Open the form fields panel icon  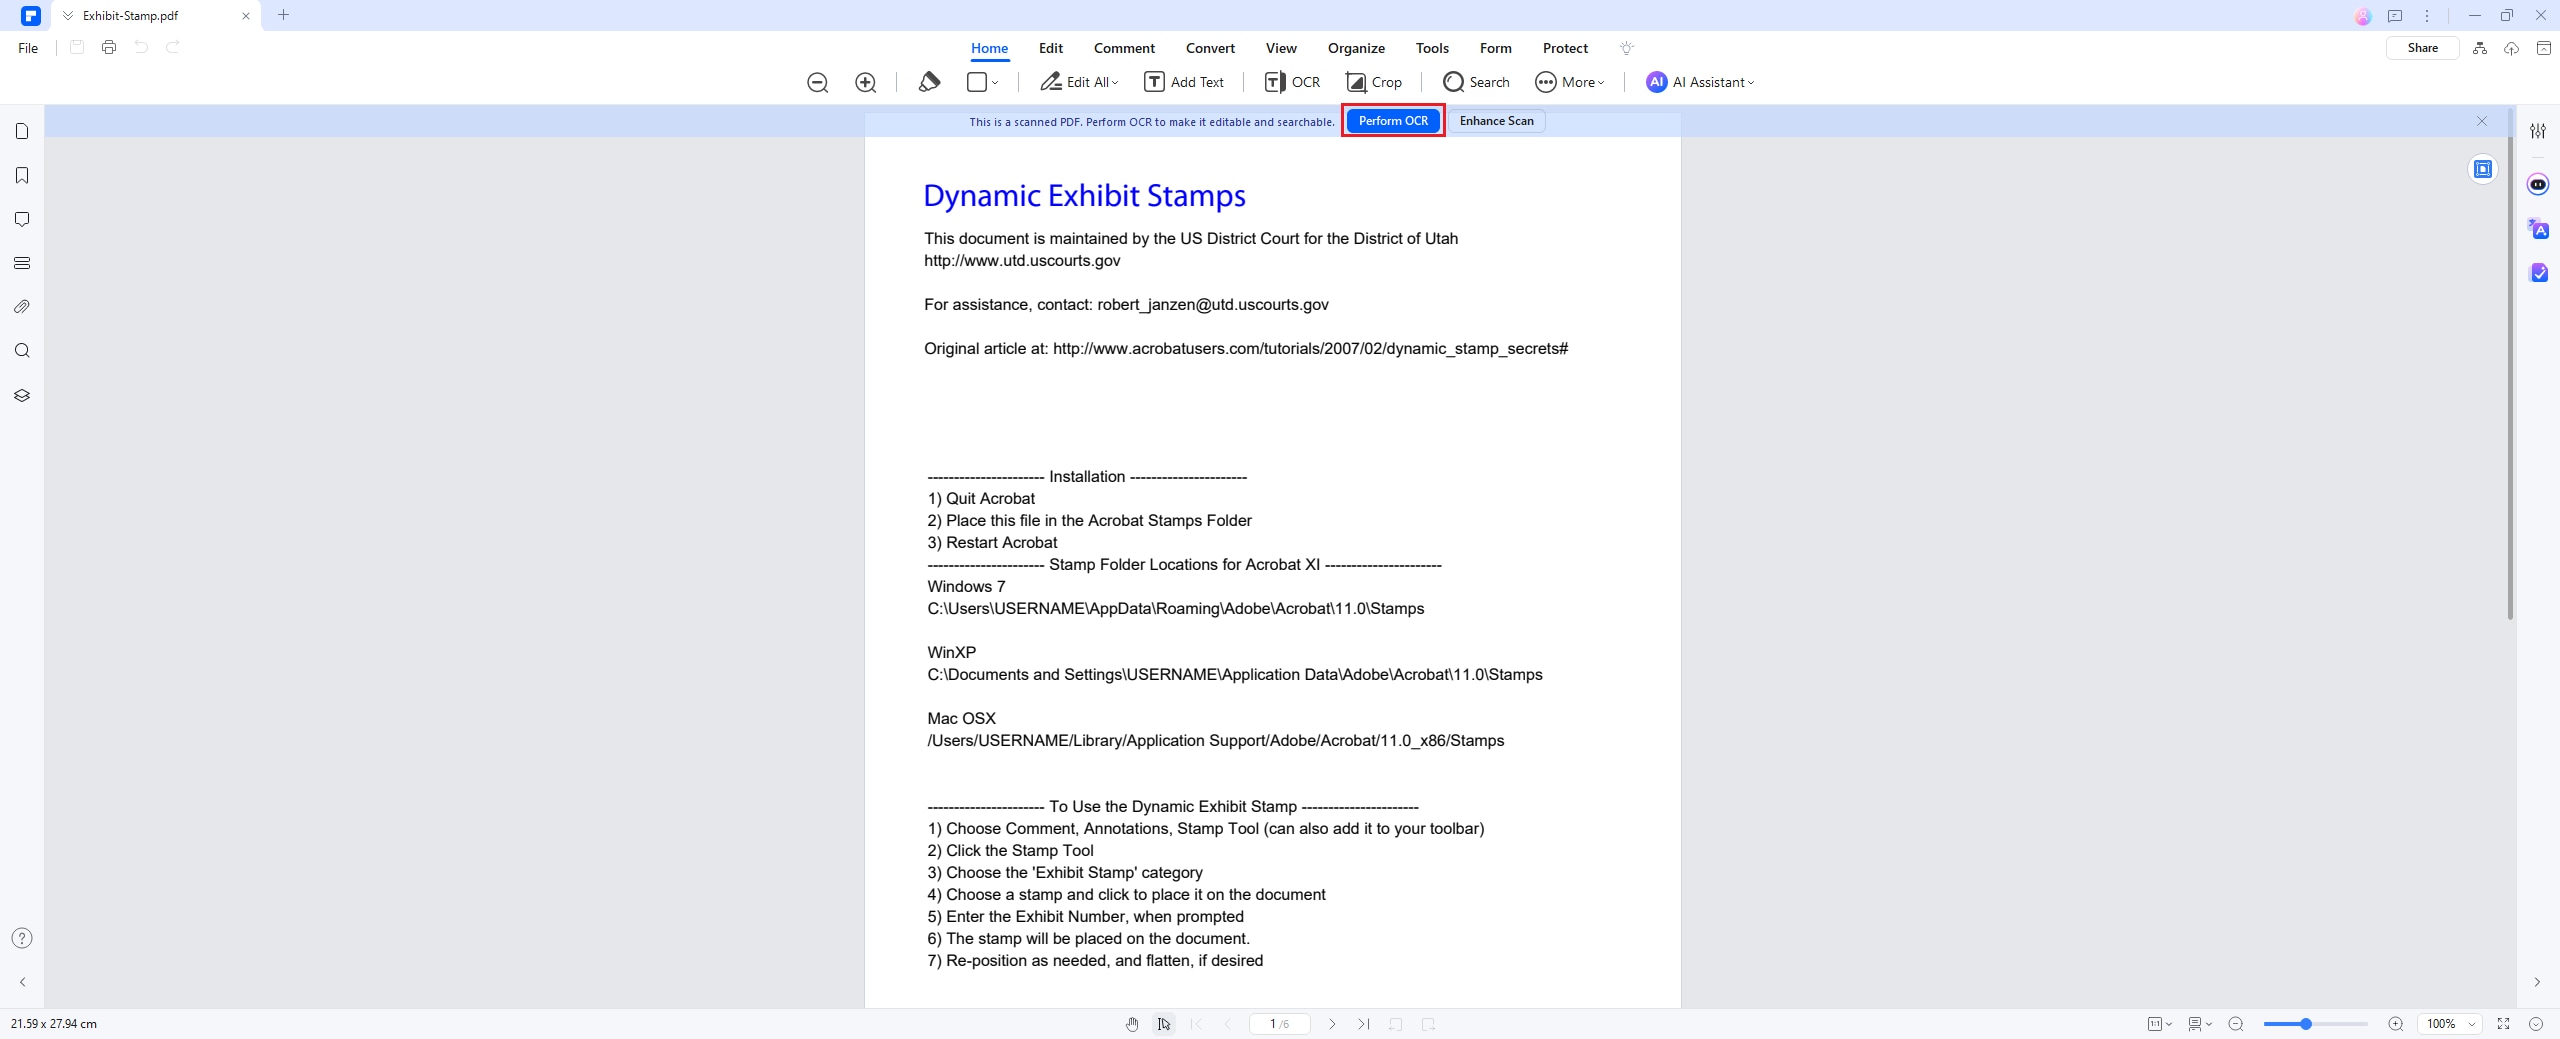(x=22, y=263)
